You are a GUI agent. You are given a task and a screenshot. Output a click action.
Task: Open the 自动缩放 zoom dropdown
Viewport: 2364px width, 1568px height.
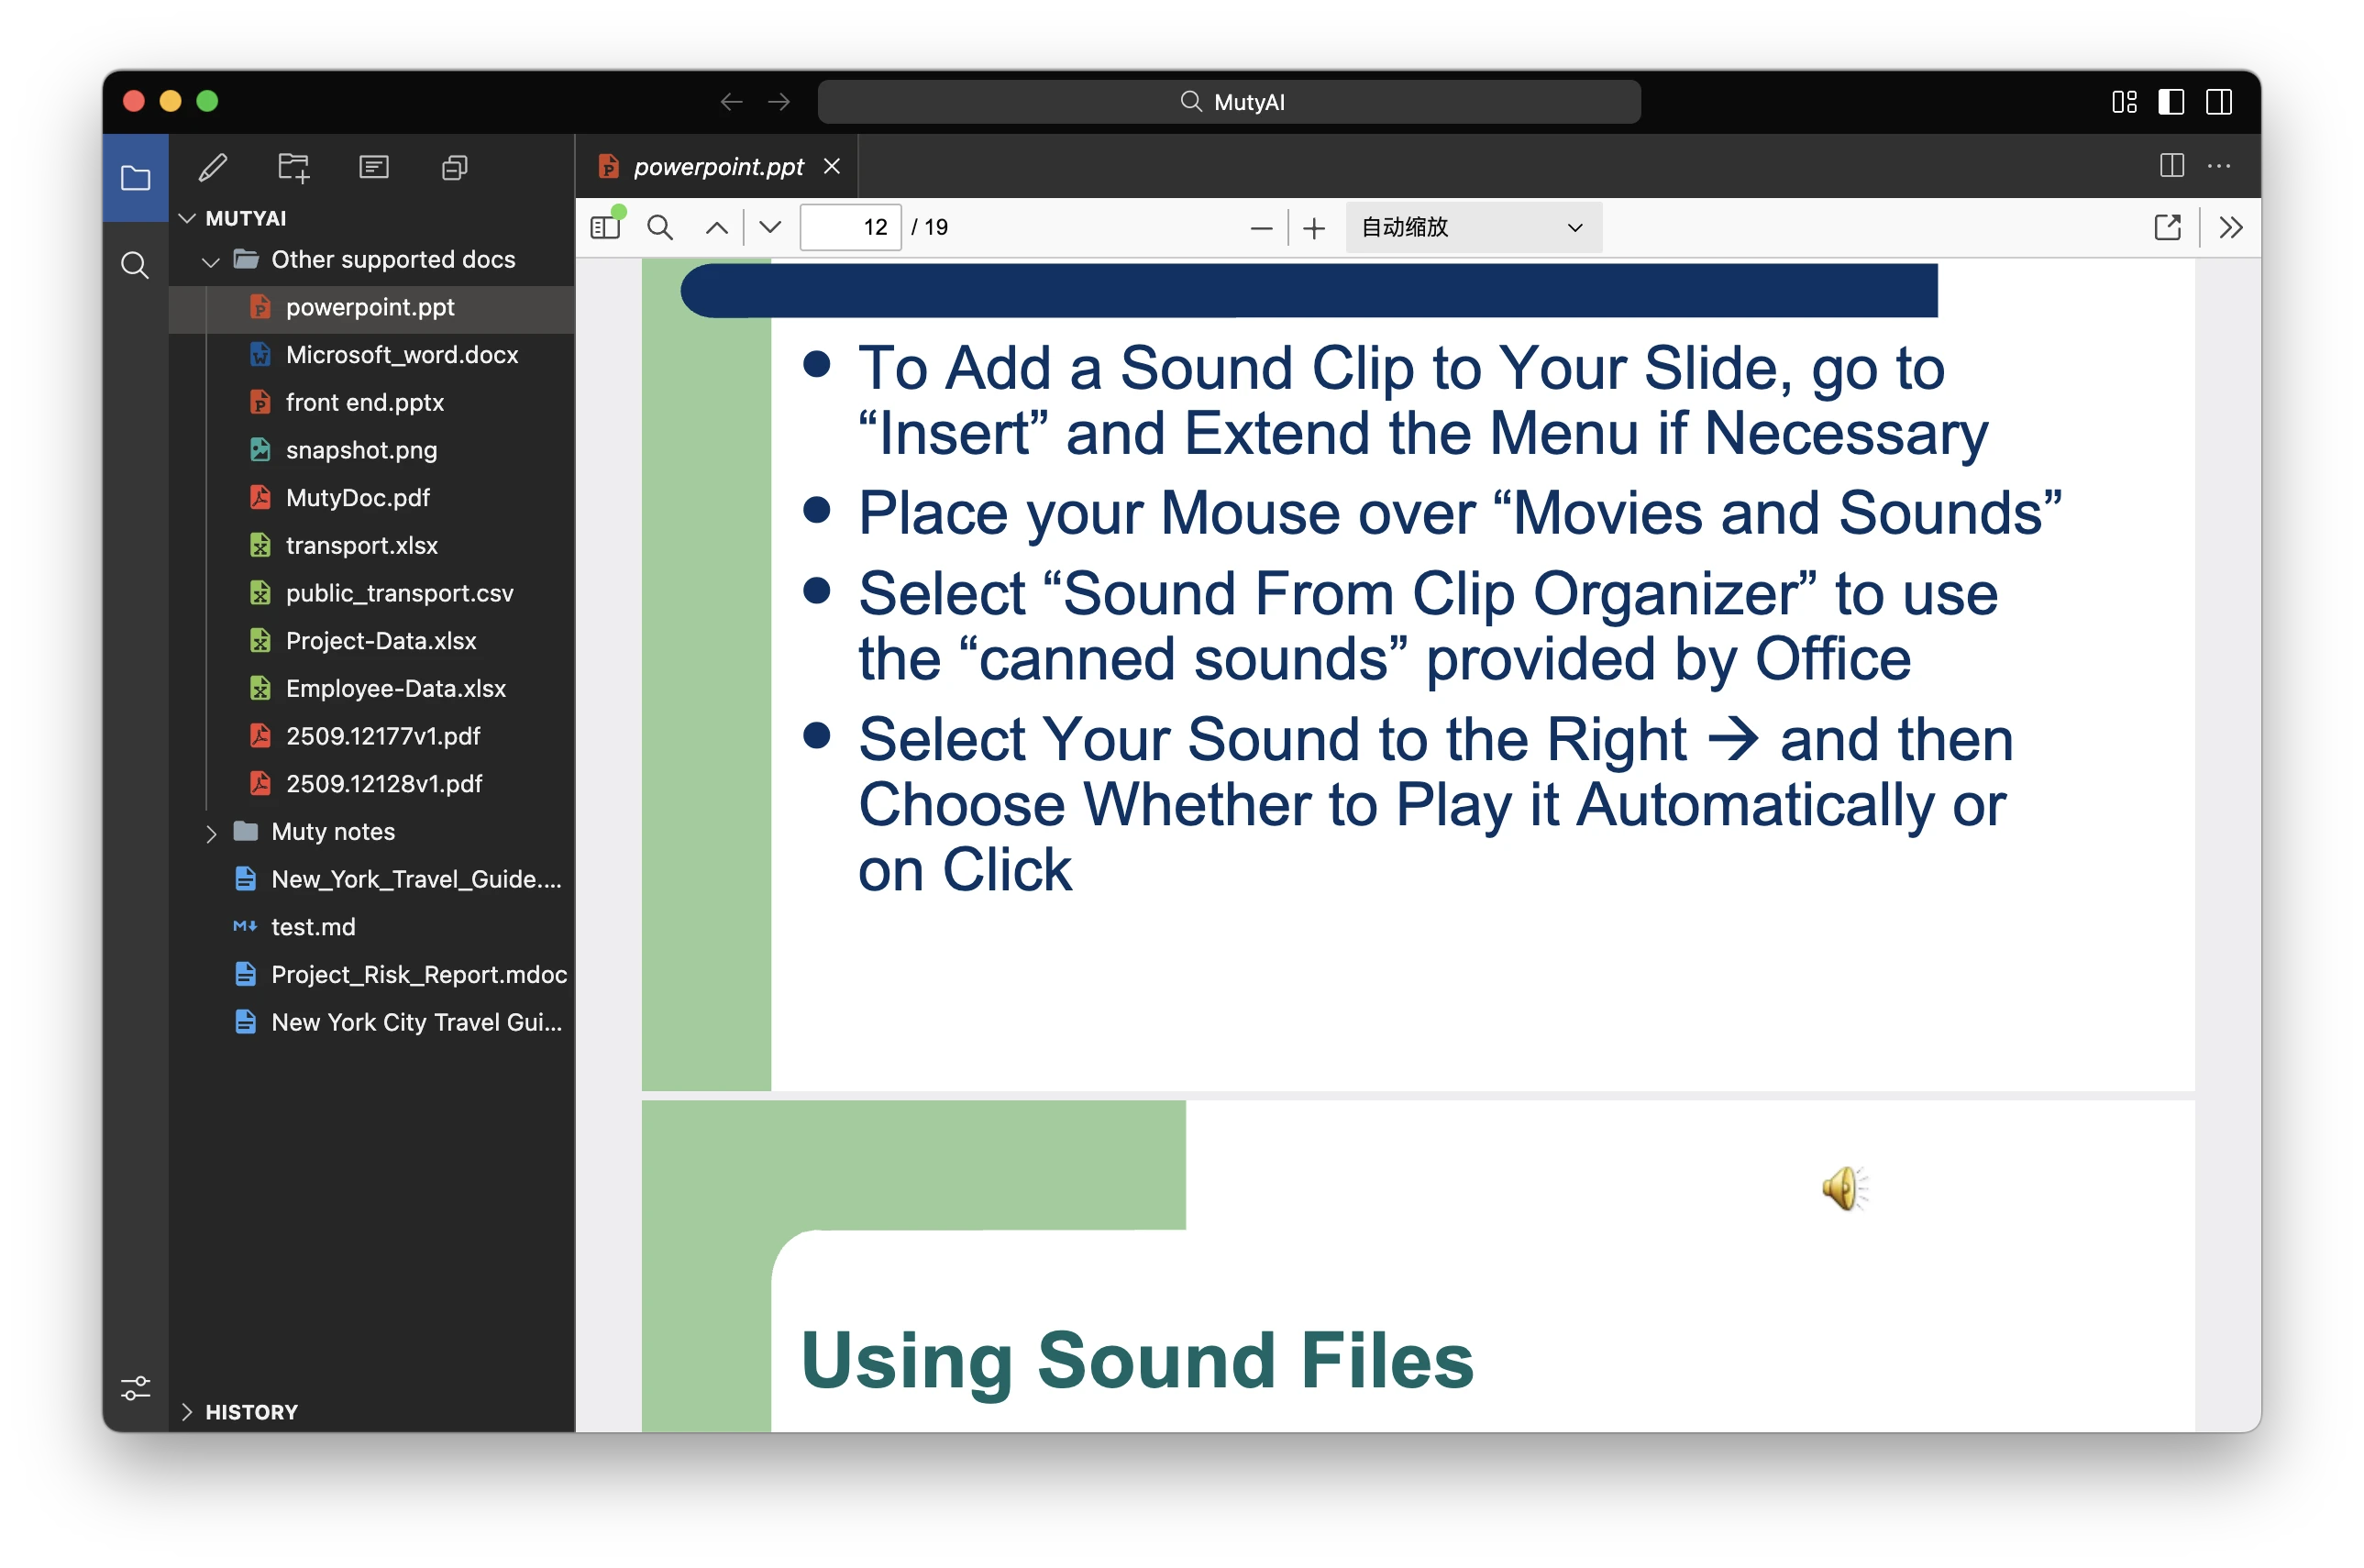(1472, 227)
